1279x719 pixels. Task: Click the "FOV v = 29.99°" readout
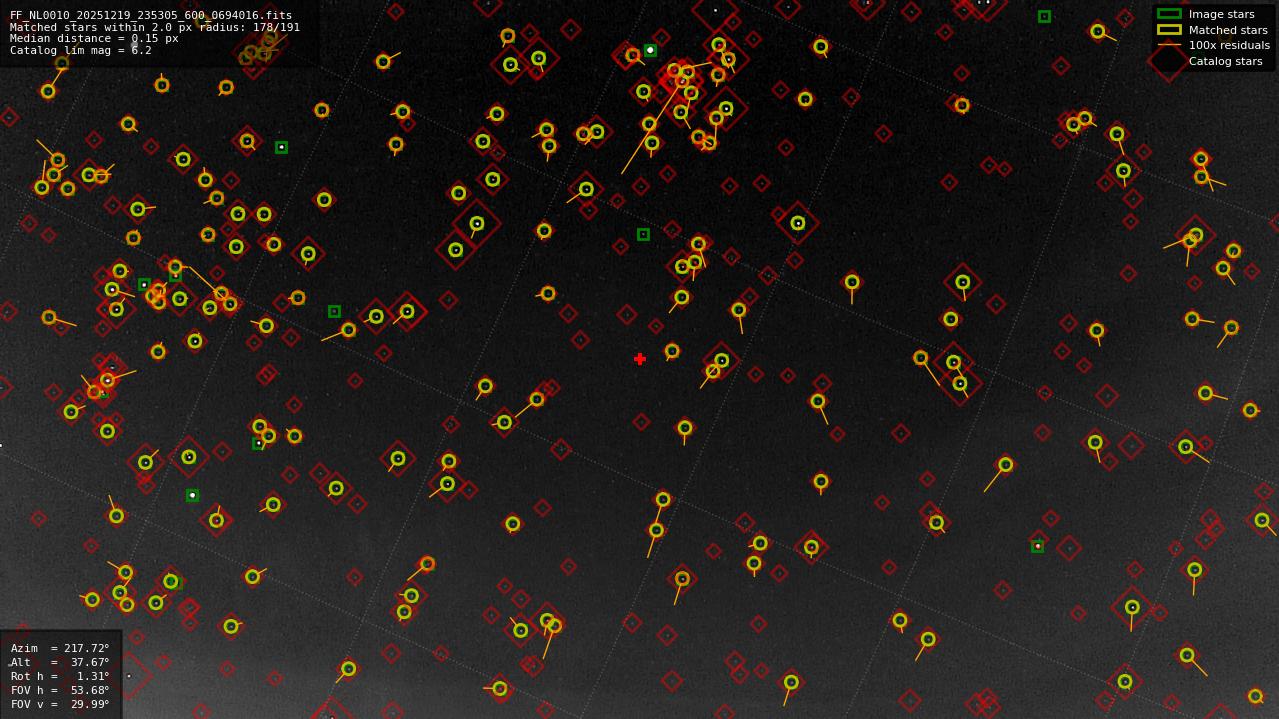(60, 704)
